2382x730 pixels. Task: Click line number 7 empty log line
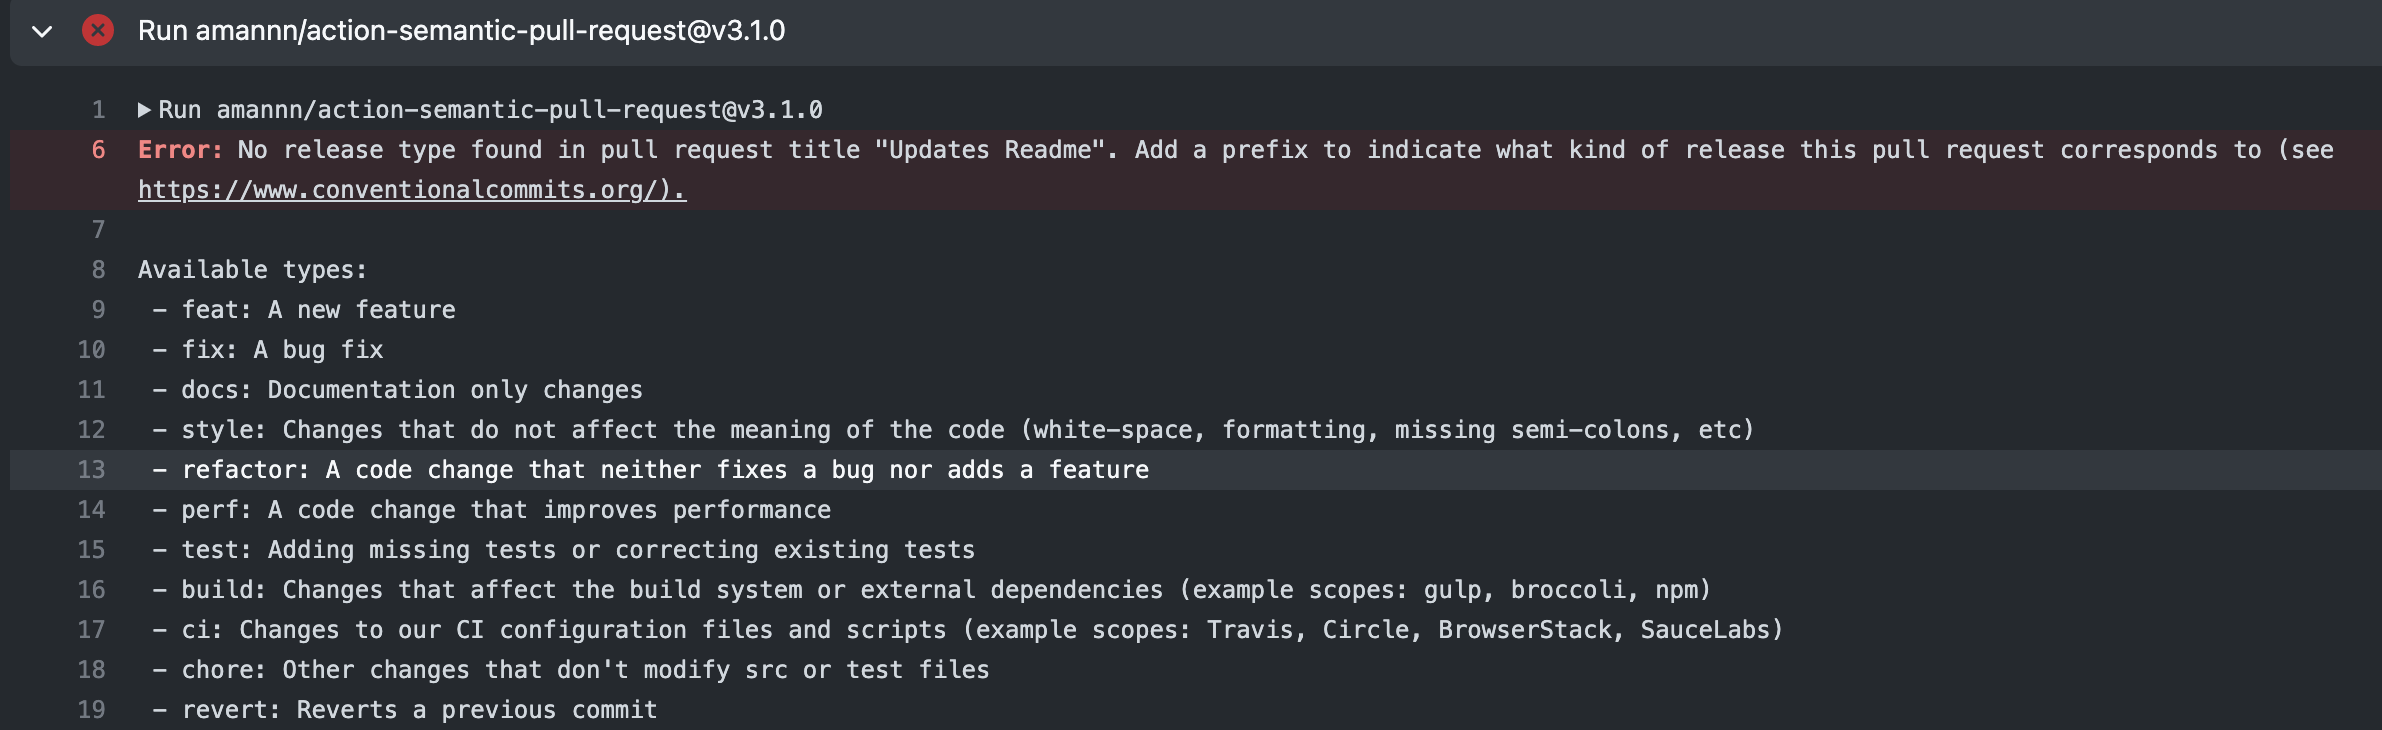pos(97,229)
